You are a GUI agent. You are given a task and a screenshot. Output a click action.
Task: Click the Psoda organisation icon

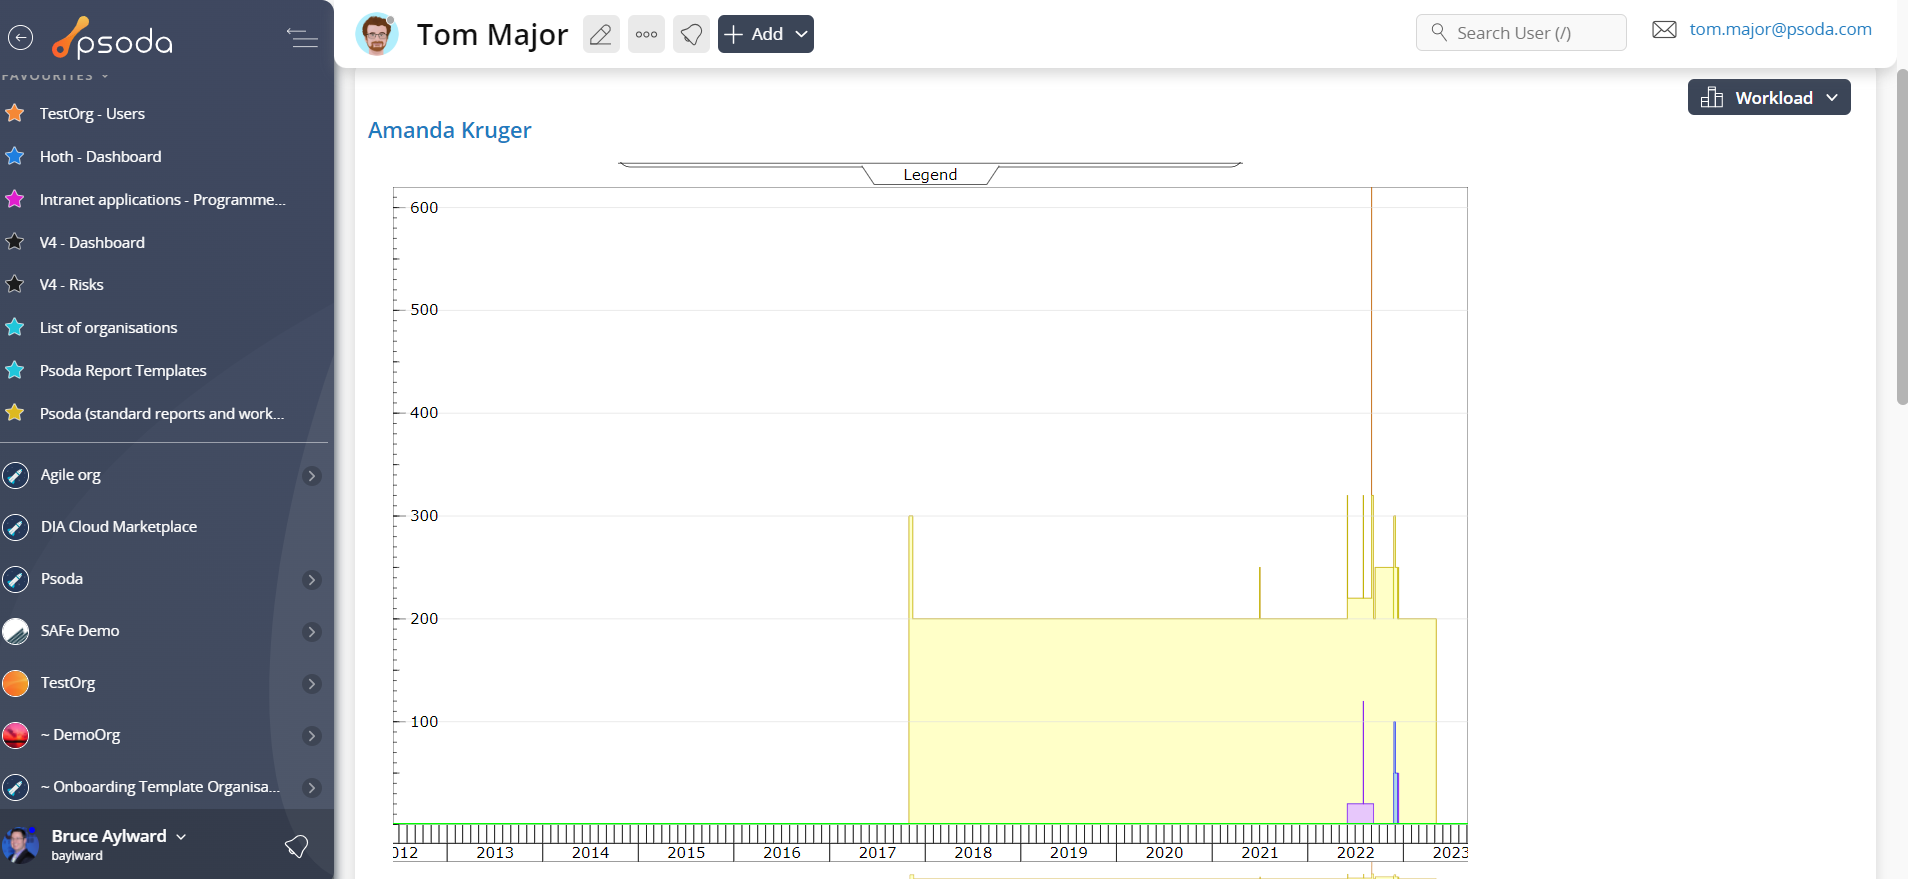pyautogui.click(x=16, y=579)
